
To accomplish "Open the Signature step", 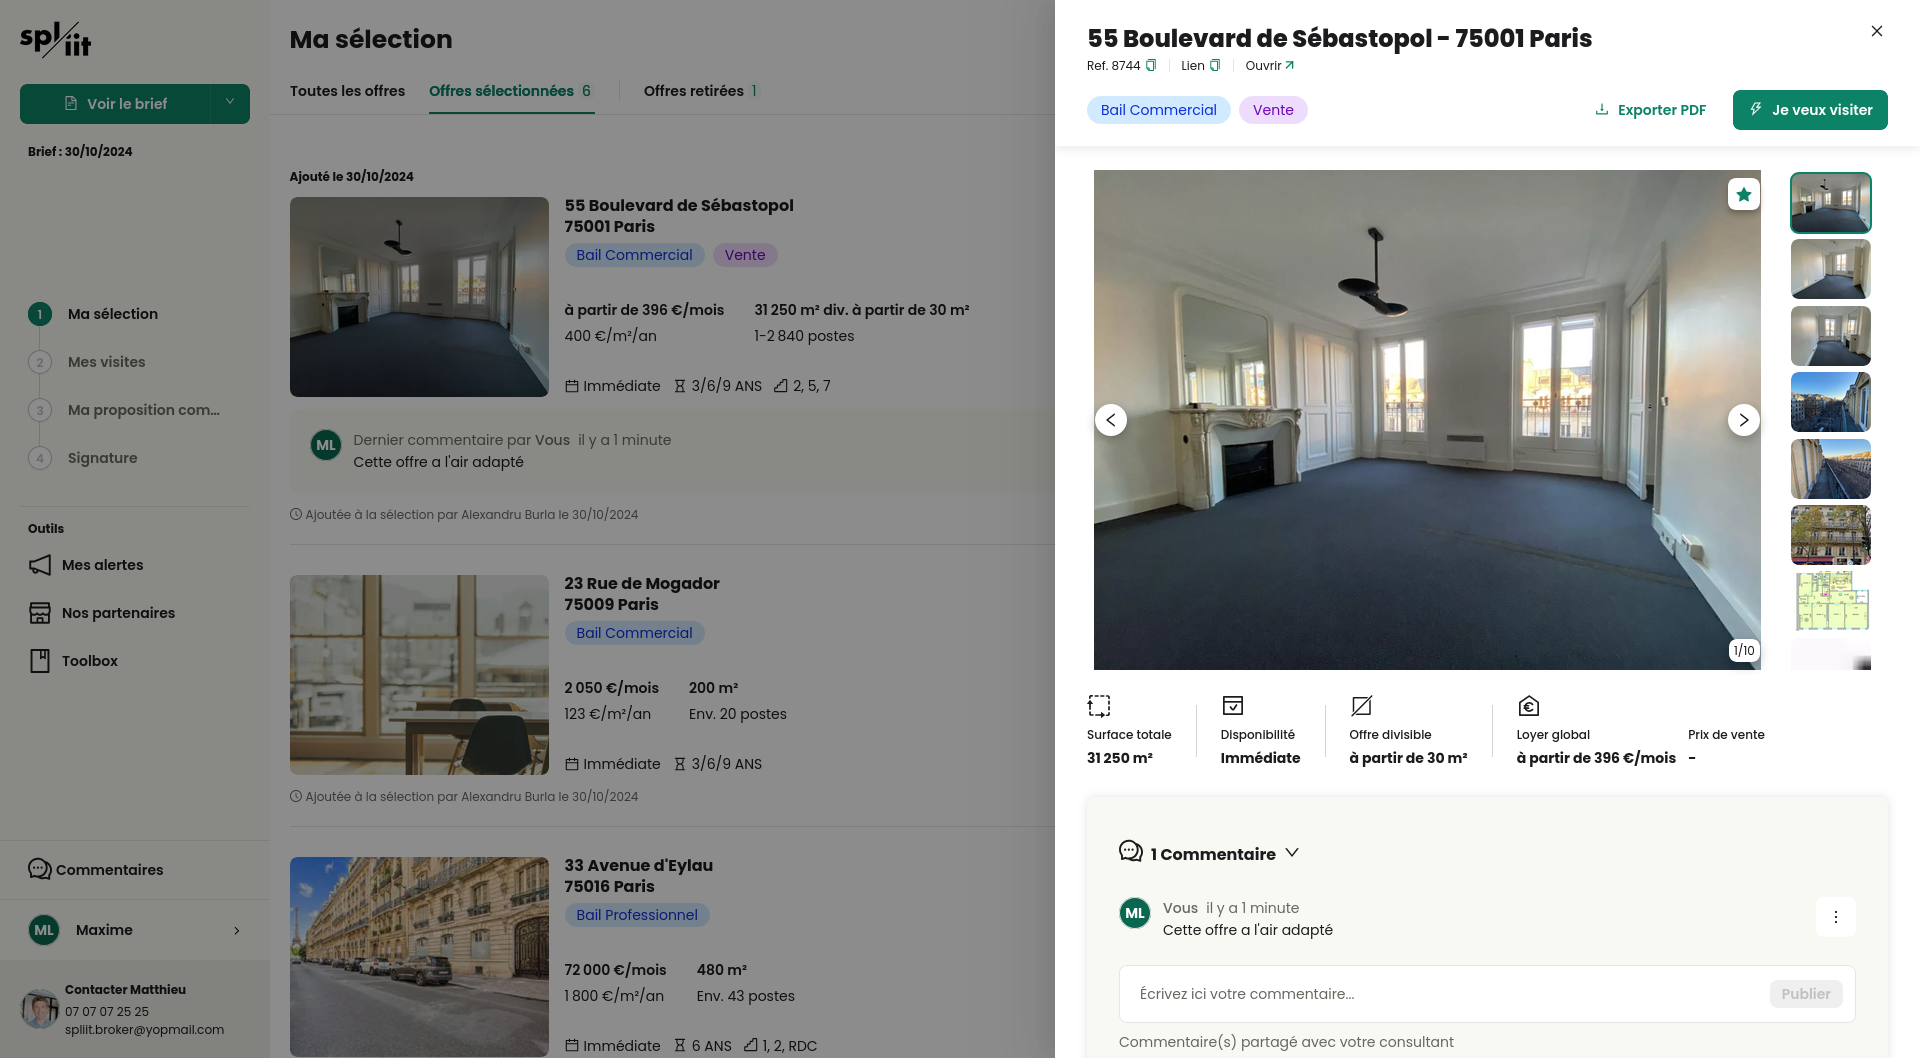I will point(103,458).
